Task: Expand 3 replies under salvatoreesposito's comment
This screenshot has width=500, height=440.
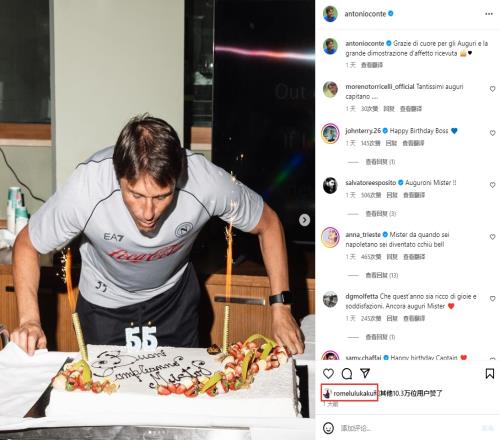Action: pyautogui.click(x=381, y=214)
